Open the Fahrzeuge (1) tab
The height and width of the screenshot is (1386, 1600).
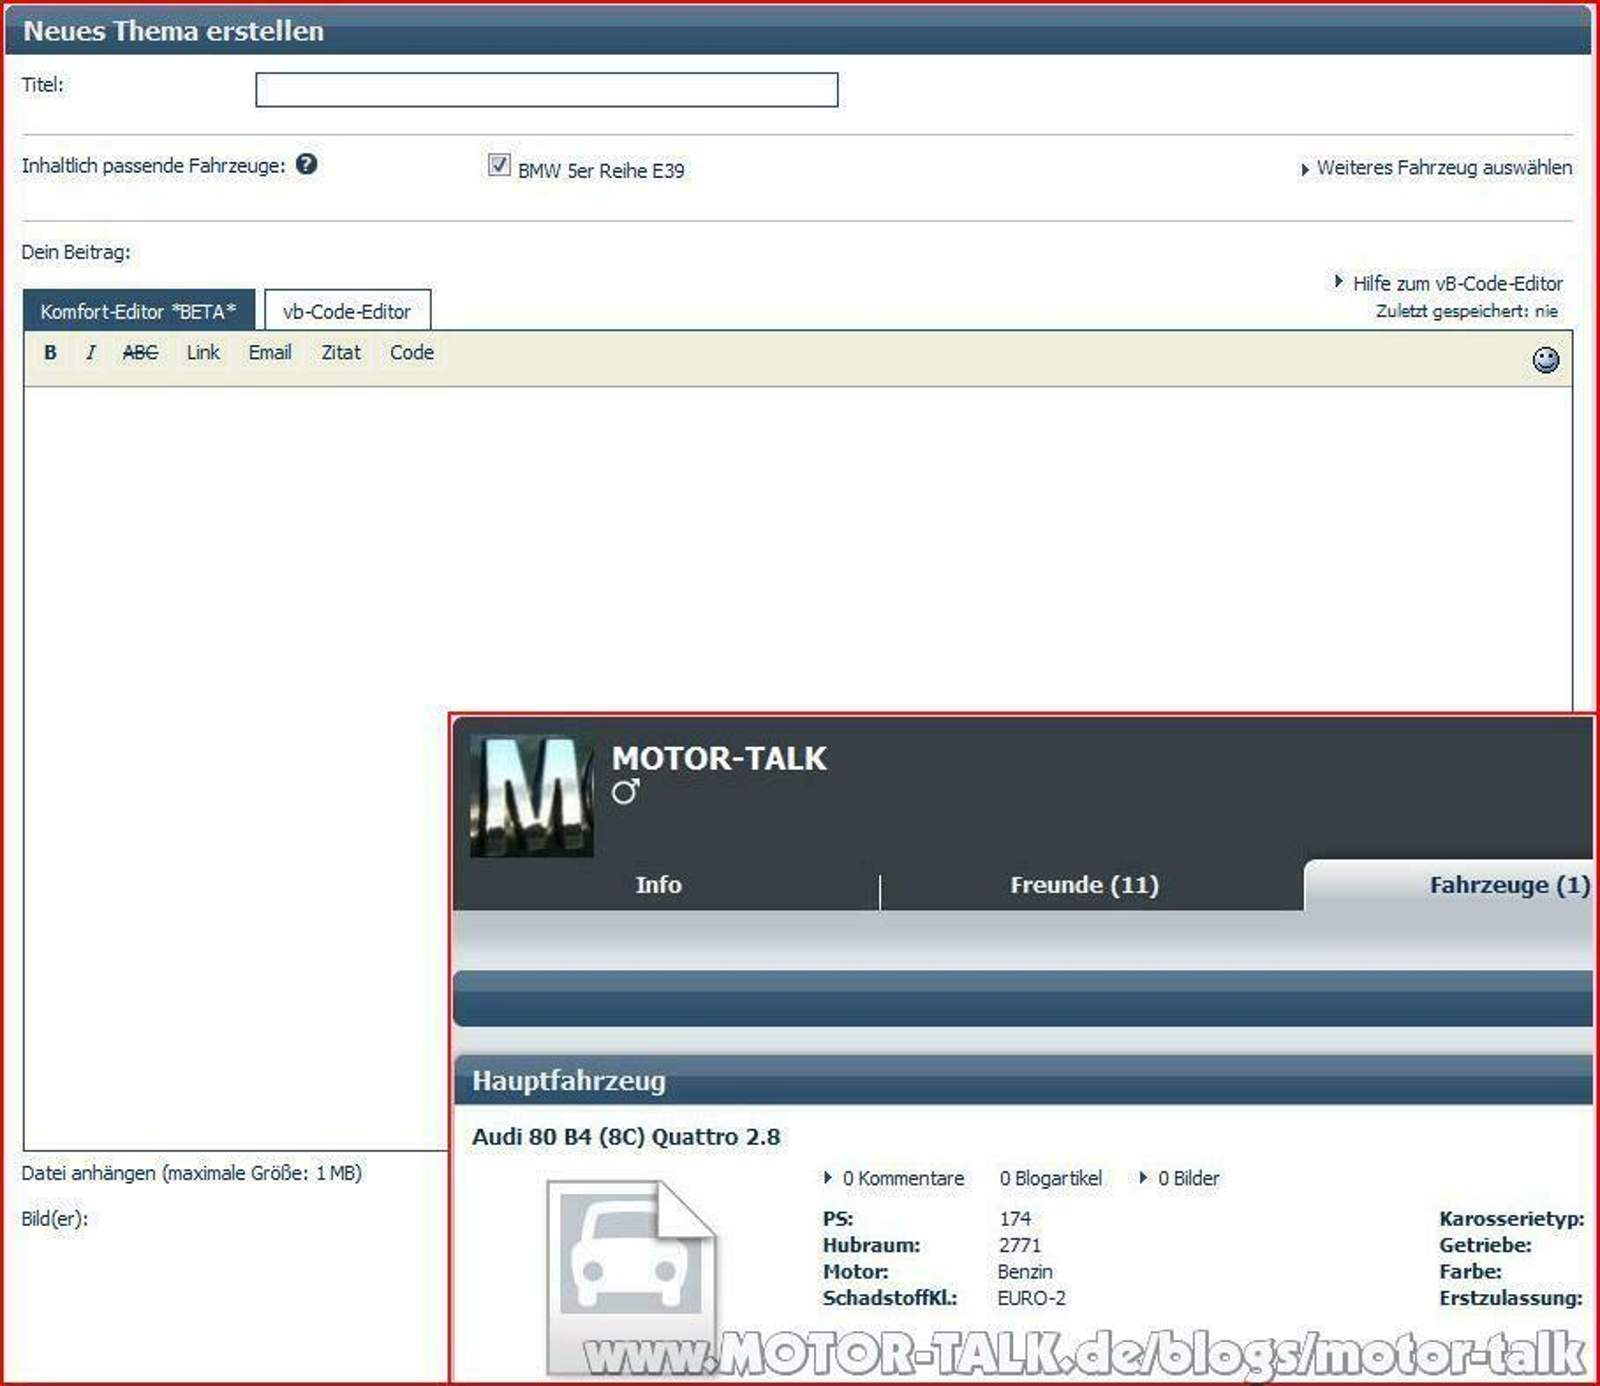(1450, 885)
